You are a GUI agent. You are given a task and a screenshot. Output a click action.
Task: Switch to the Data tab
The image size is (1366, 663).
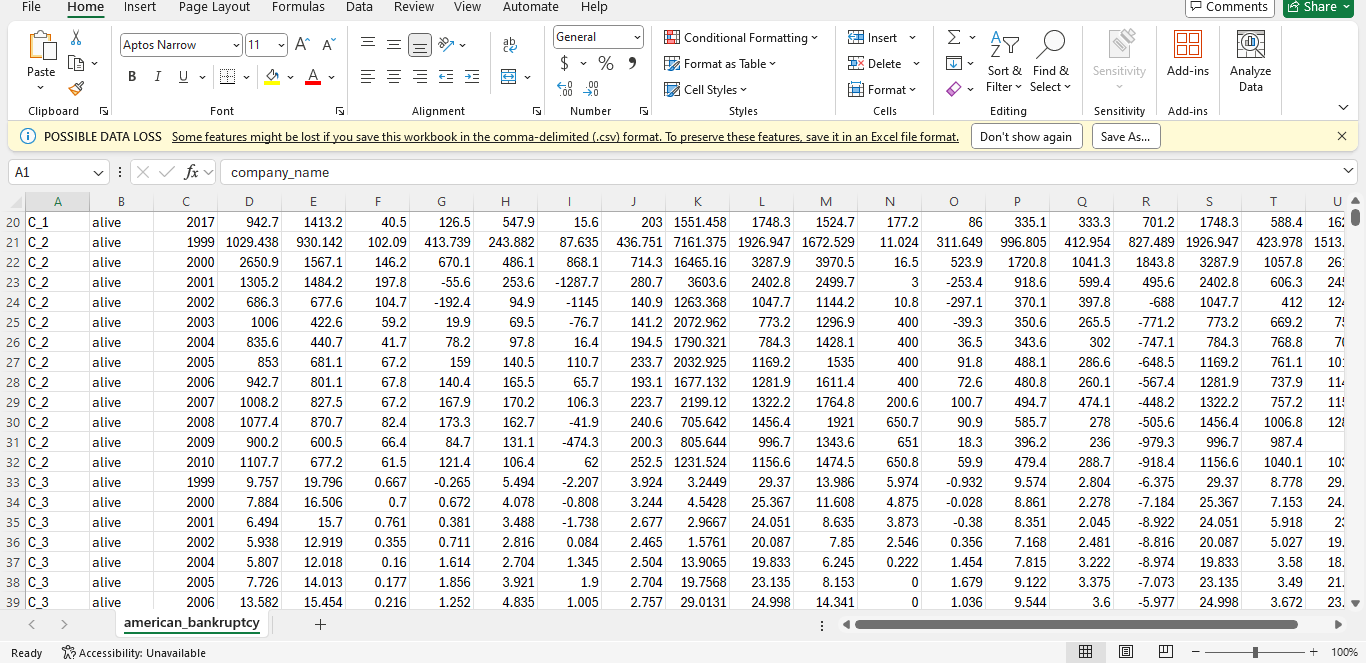tap(359, 7)
